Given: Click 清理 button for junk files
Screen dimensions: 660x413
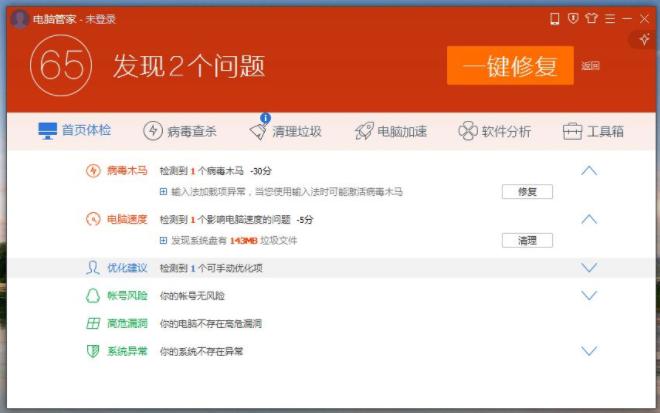Looking at the screenshot, I should [x=527, y=240].
